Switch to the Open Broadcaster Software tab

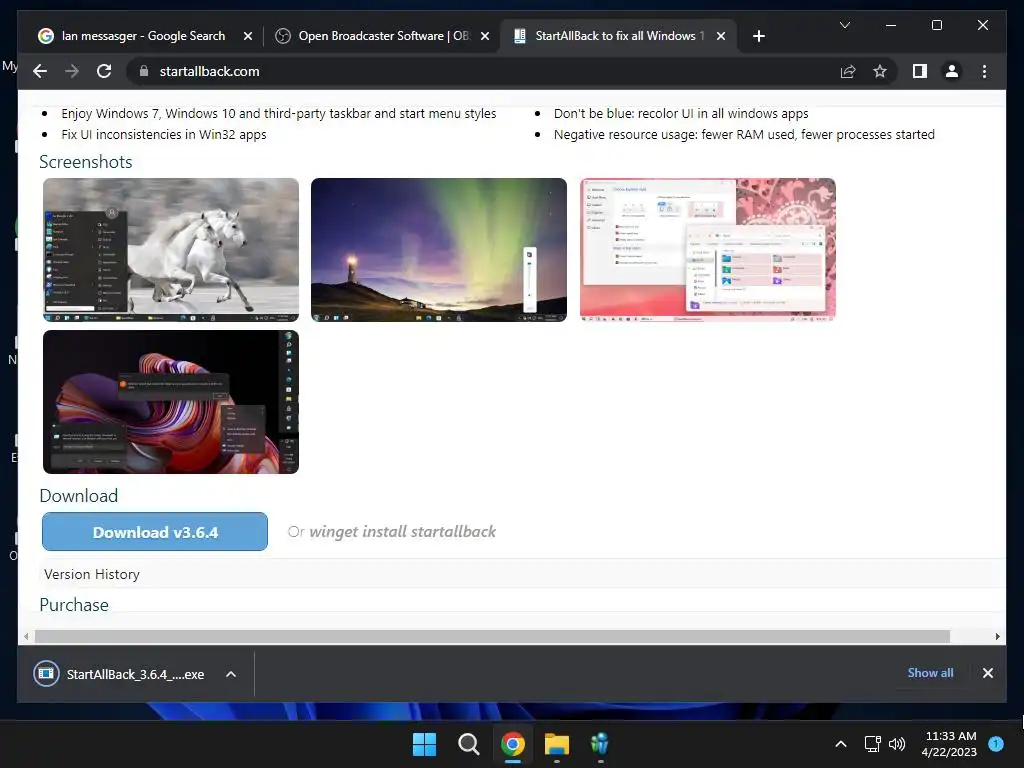click(382, 36)
